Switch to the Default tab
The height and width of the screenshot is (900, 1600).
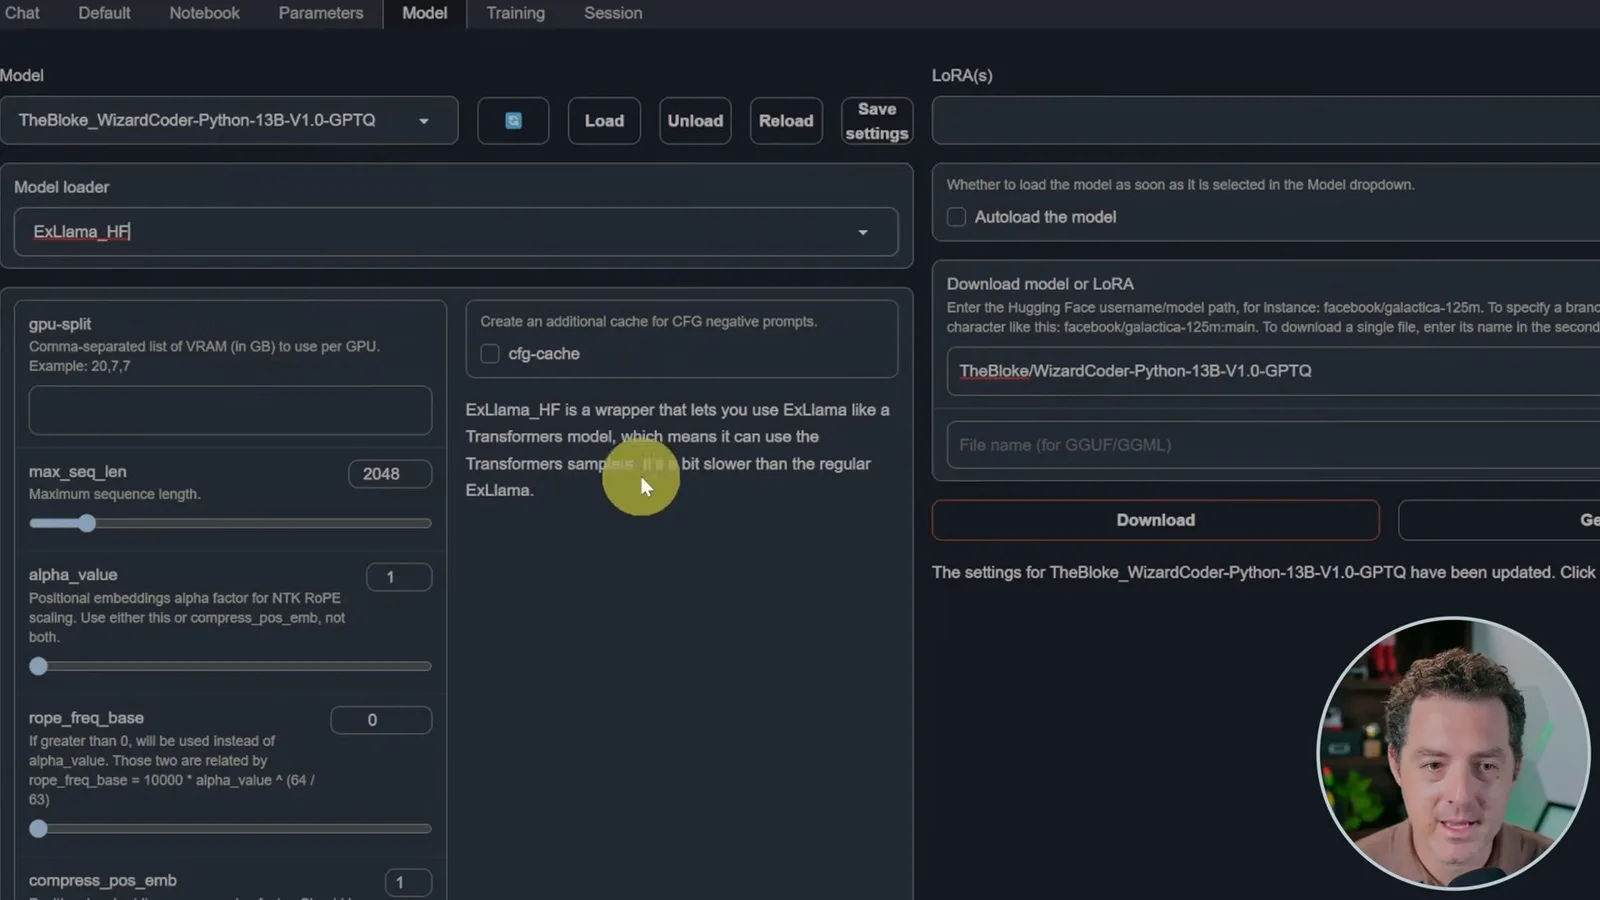click(x=104, y=13)
